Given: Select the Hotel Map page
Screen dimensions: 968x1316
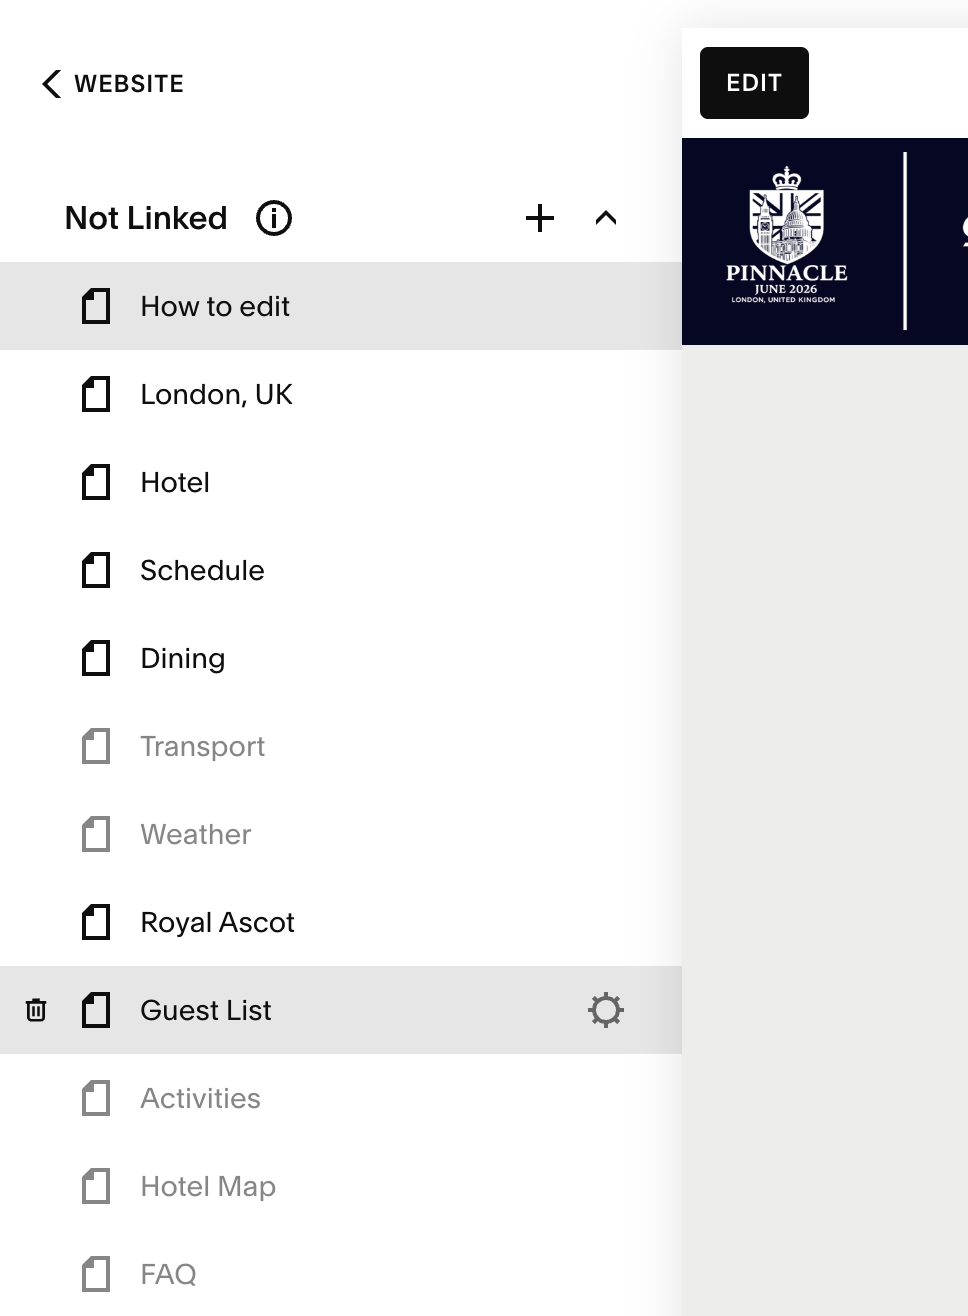Looking at the screenshot, I should [x=208, y=1186].
